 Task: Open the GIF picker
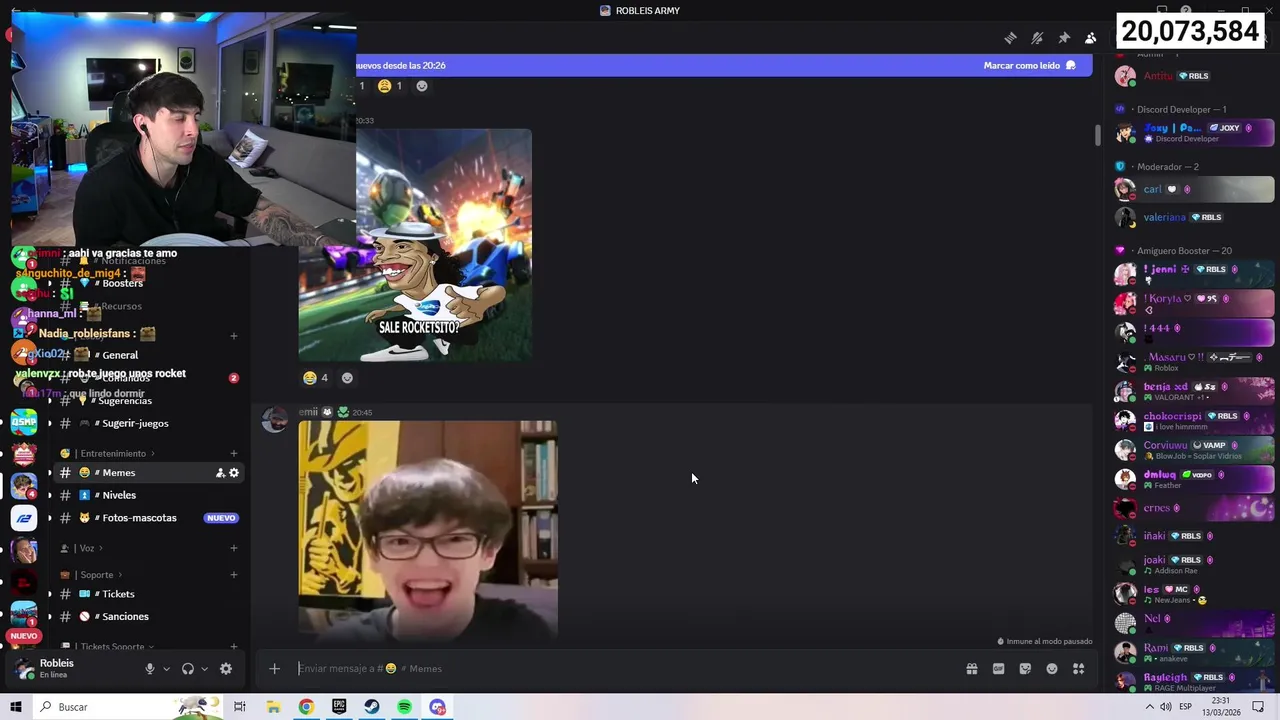point(998,669)
